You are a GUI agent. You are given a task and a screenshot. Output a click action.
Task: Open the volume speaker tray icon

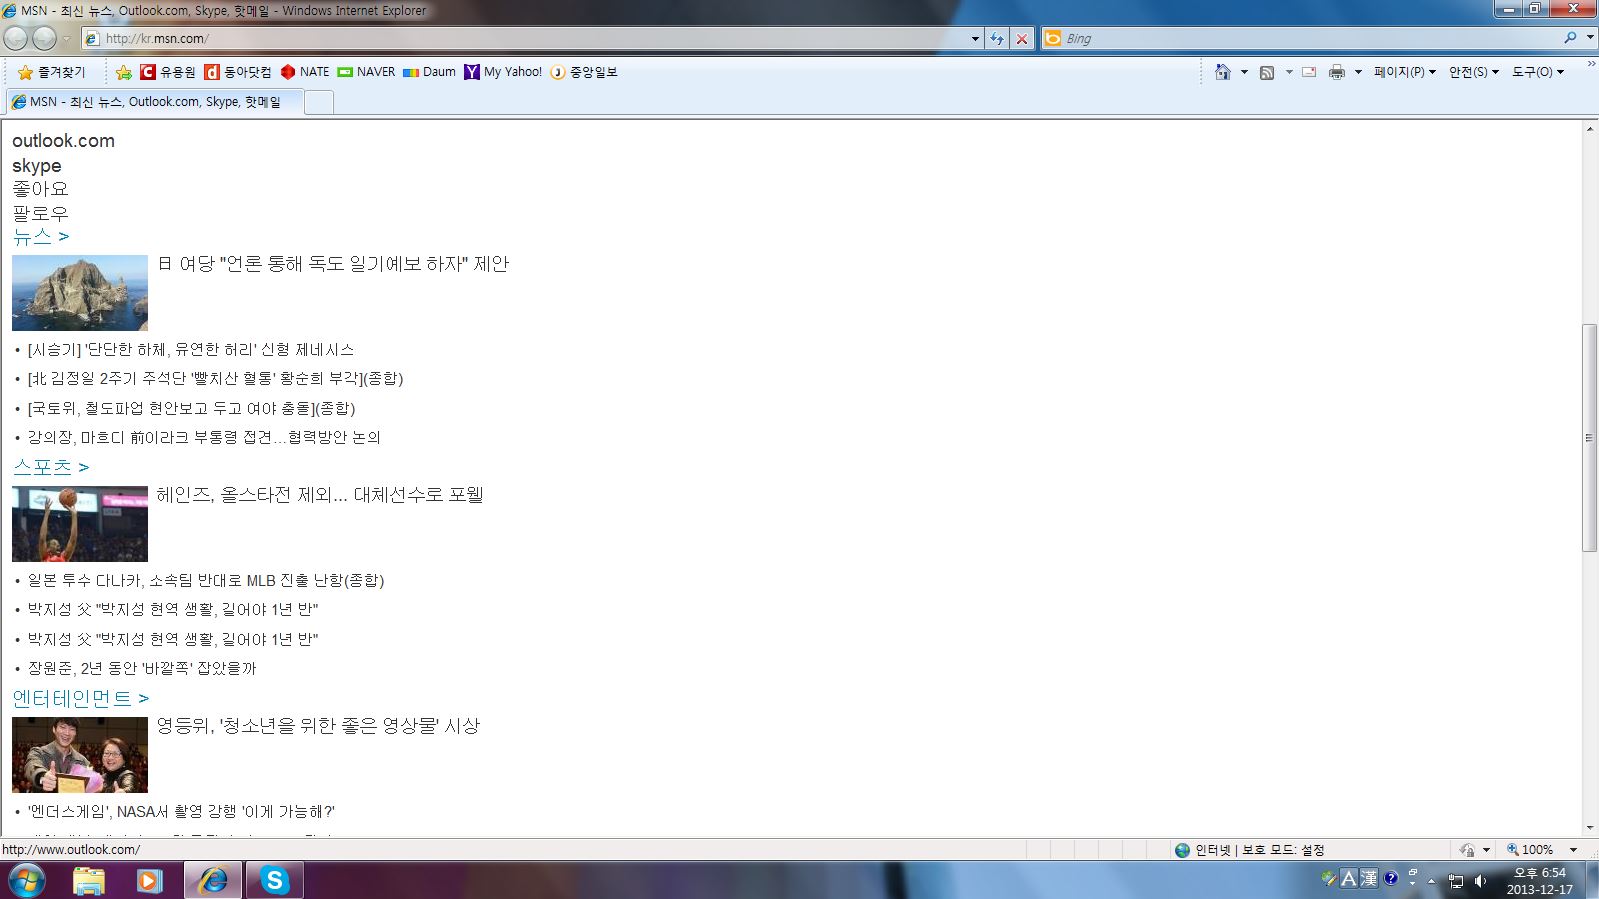point(1480,881)
